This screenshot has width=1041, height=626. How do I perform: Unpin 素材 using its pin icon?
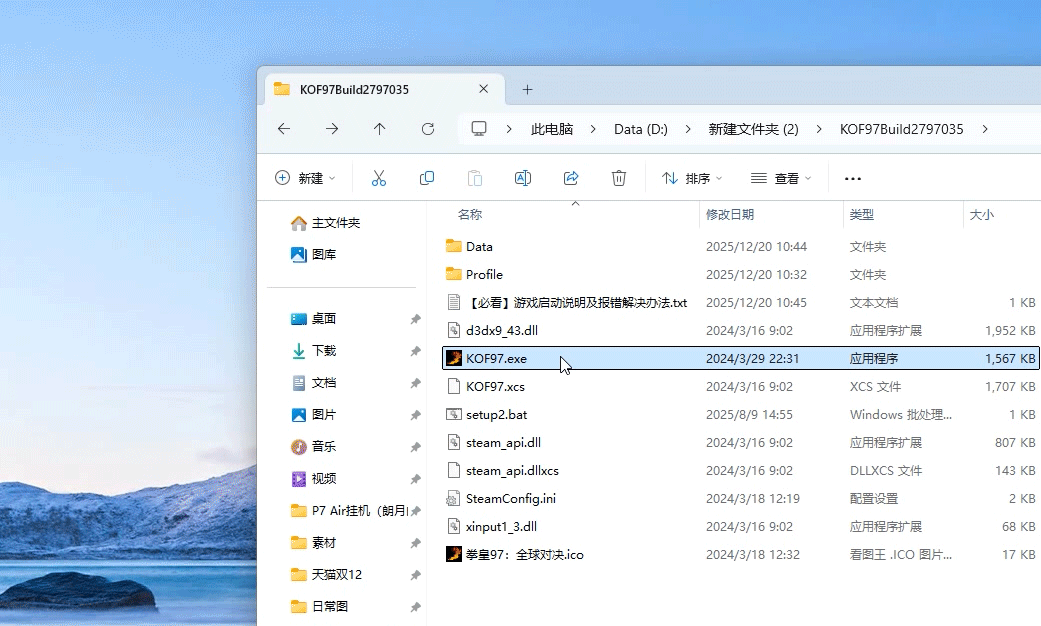[416, 544]
